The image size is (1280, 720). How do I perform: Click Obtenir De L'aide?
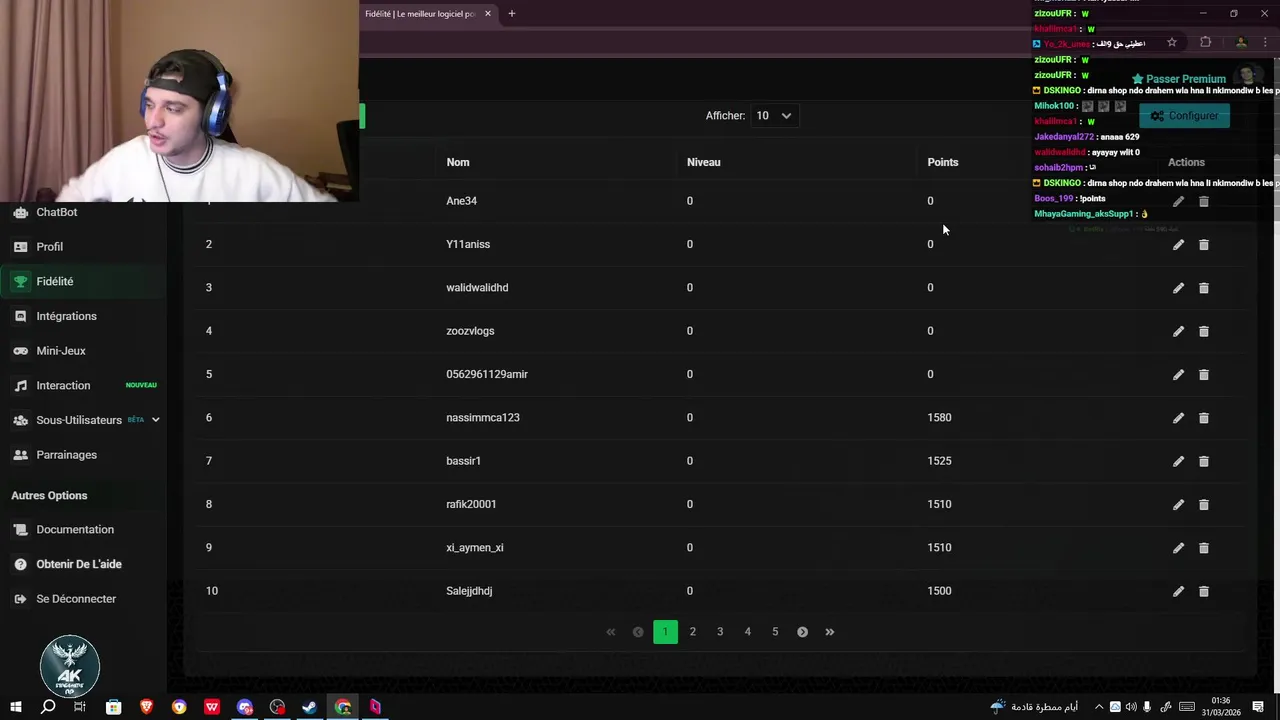pyautogui.click(x=79, y=564)
